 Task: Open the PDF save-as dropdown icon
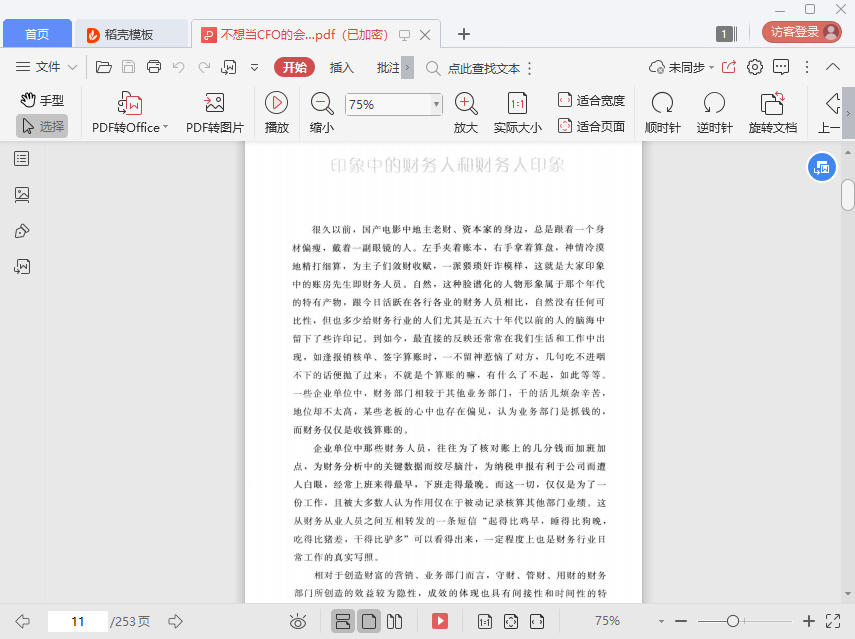228,67
